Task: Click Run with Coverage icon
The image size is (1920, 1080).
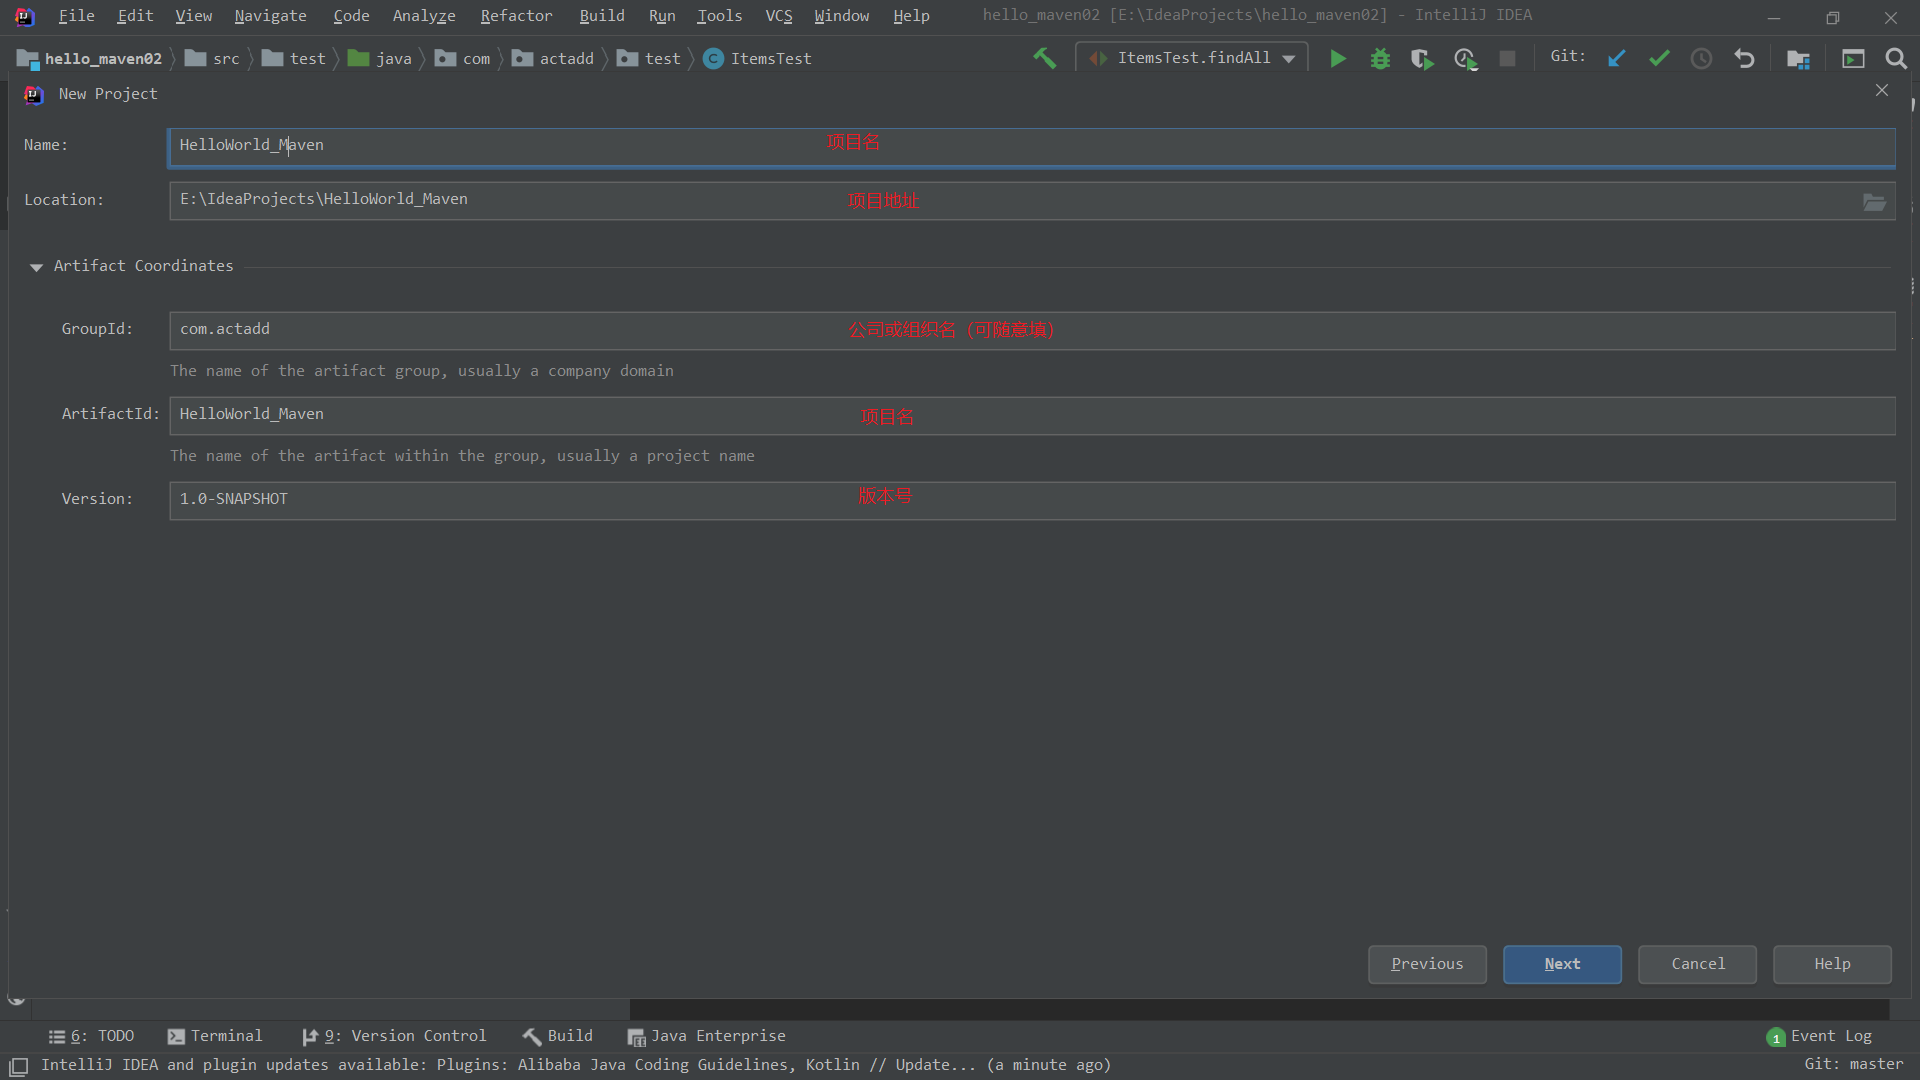Action: click(1422, 59)
